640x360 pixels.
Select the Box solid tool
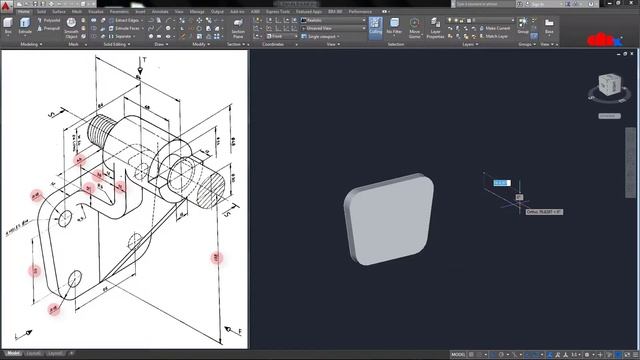coord(8,26)
